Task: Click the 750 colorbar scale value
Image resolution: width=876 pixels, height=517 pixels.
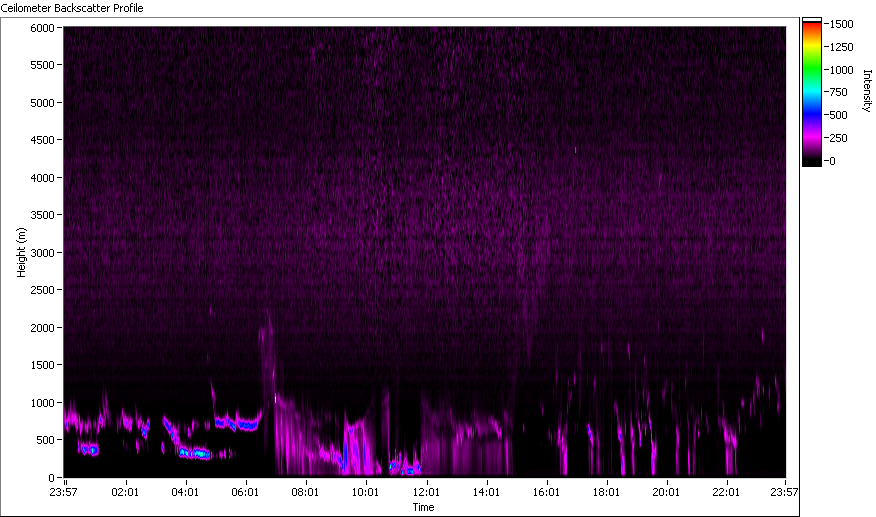Action: (839, 92)
